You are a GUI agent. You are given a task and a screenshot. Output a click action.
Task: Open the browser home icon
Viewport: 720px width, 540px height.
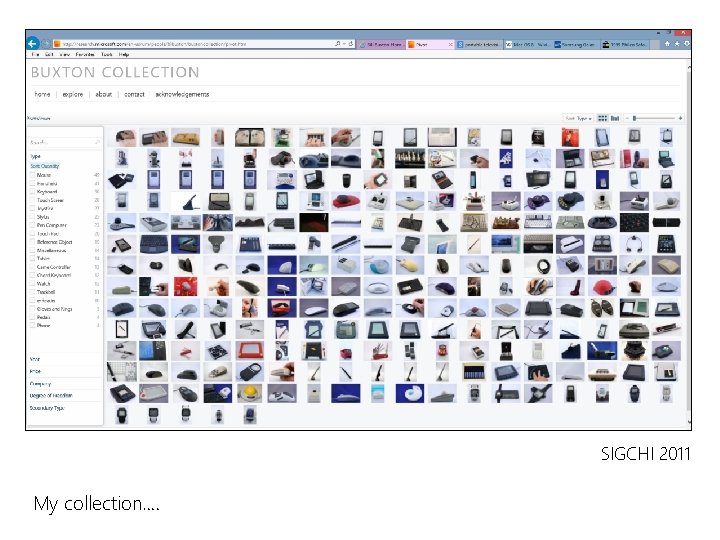tap(667, 44)
